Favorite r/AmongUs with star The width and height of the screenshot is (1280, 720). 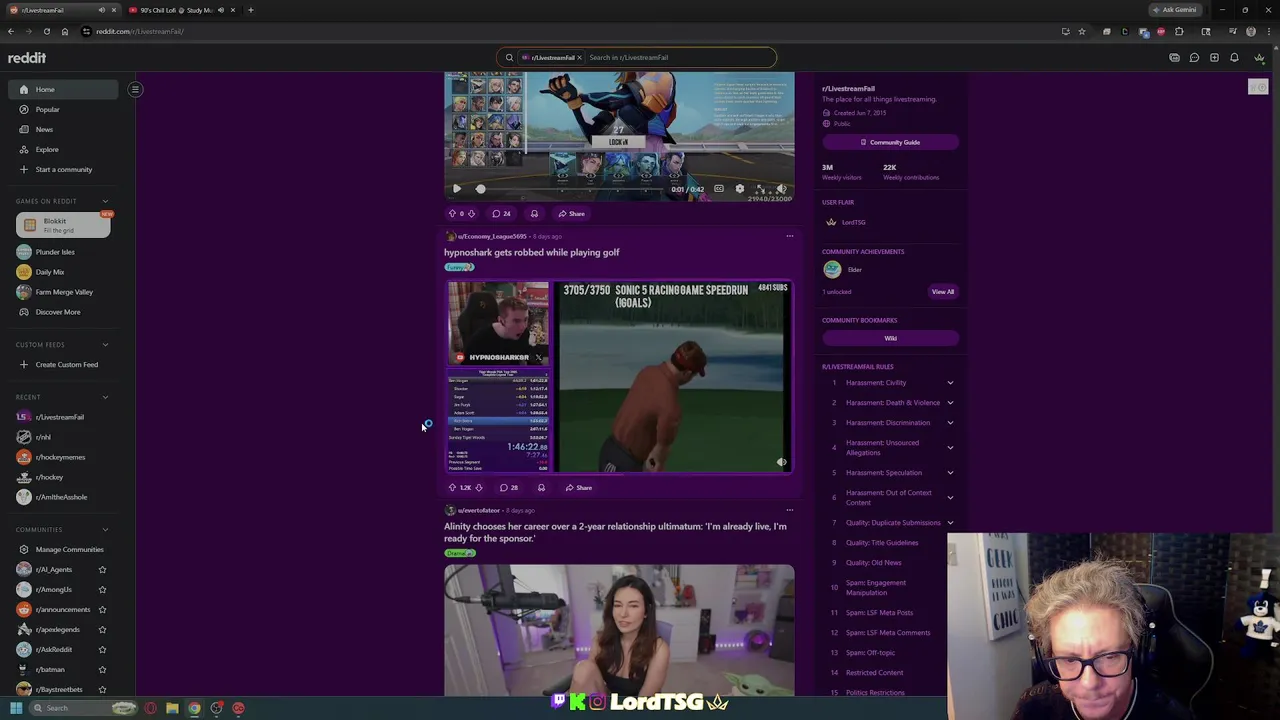pos(102,589)
